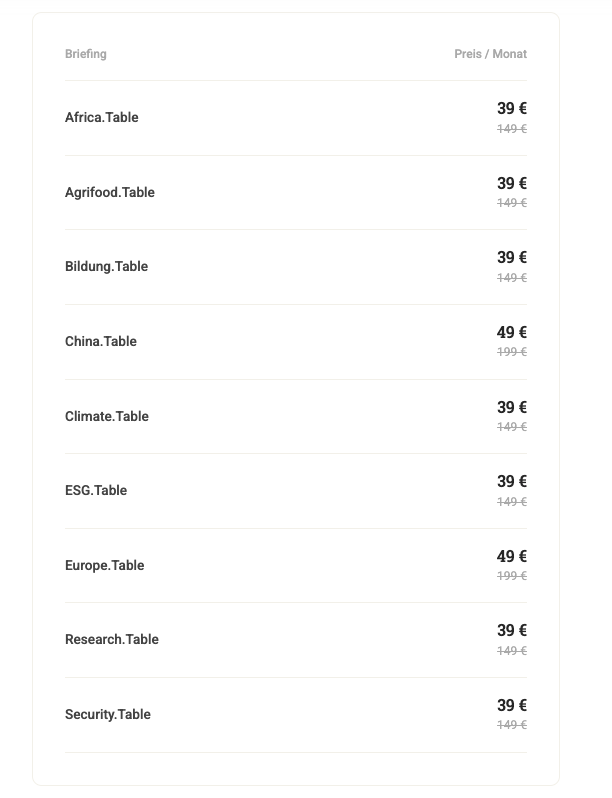Screen dimensions: 612x798
Task: Click the 39 € price for Research.Table
Action: [x=512, y=631]
